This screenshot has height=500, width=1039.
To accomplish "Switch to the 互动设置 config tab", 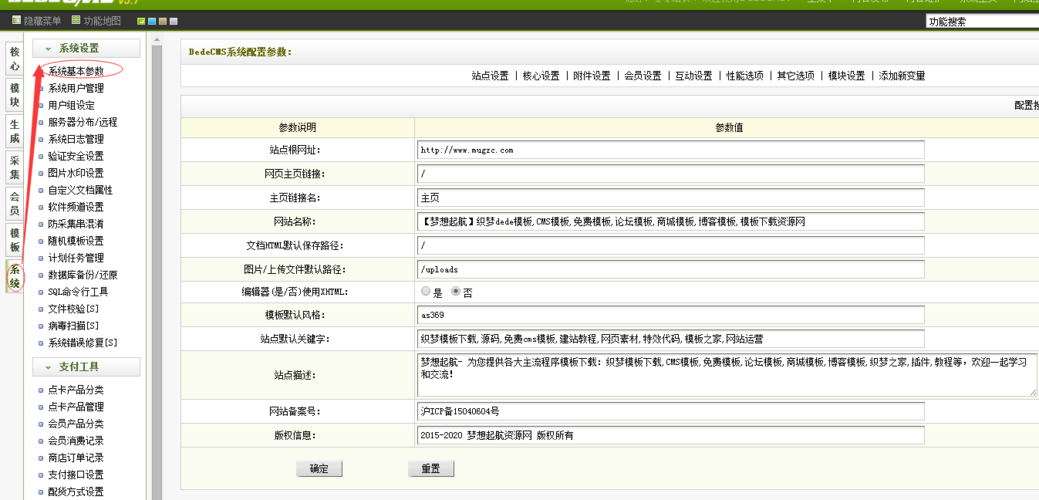I will 694,76.
